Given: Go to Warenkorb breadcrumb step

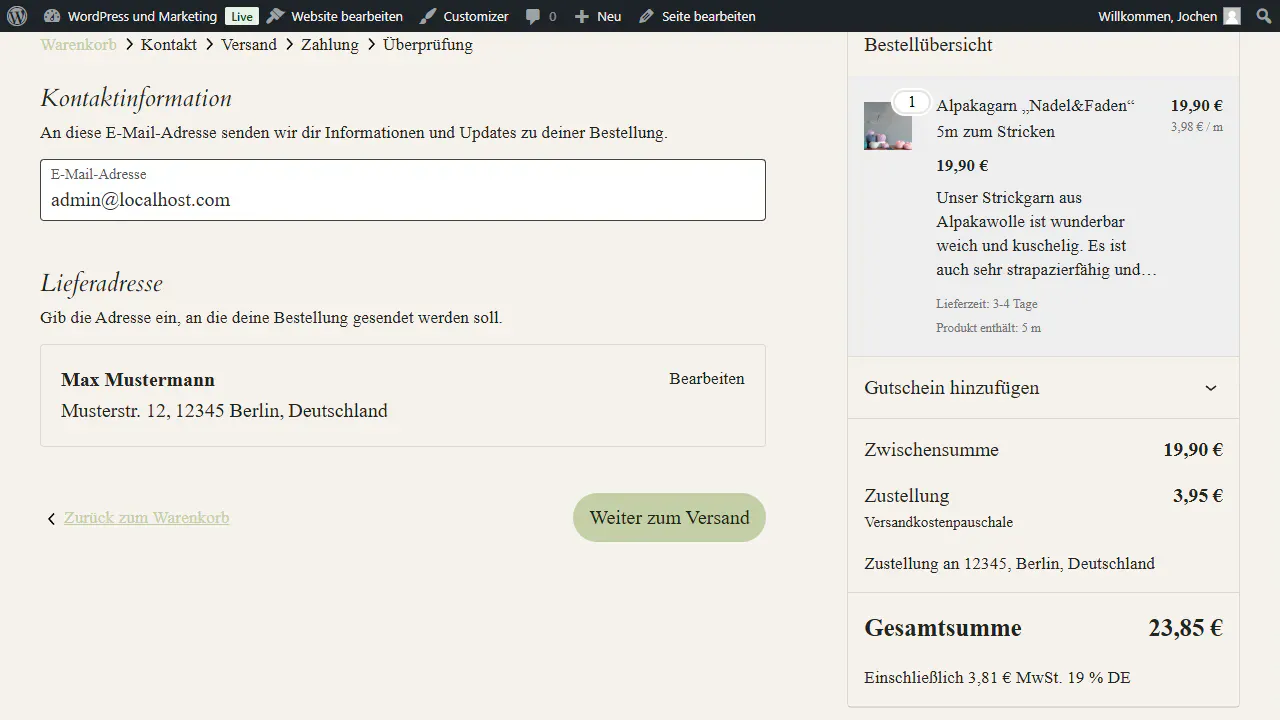Looking at the screenshot, I should [78, 44].
